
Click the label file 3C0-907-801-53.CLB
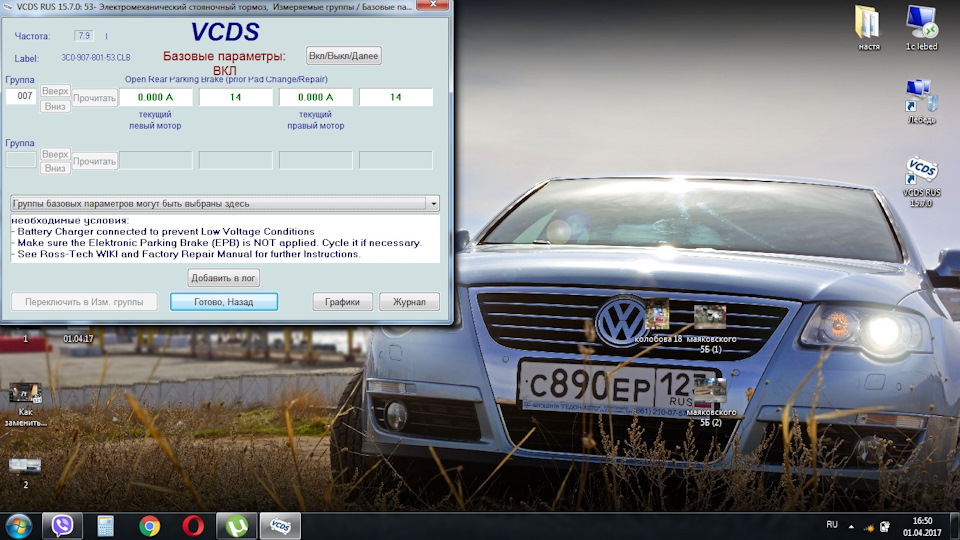click(x=96, y=58)
